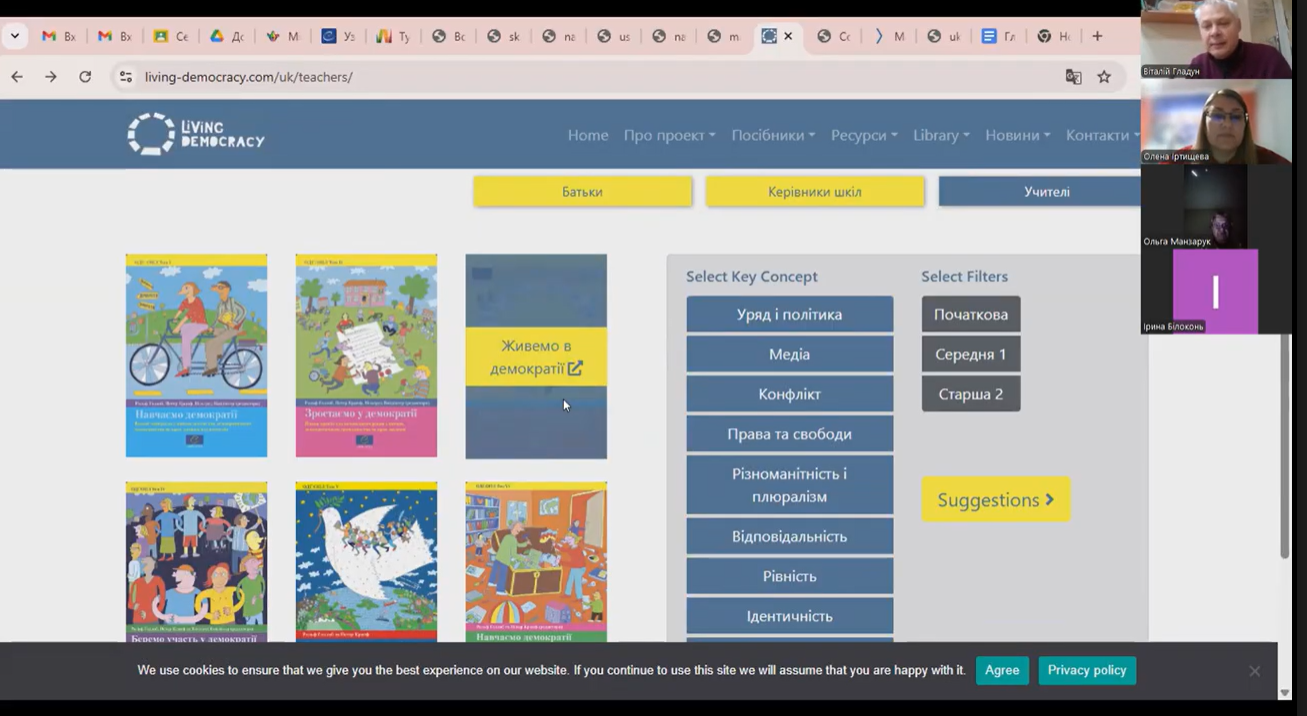Go to Home in navigation bar
1307x716 pixels.
[588, 135]
